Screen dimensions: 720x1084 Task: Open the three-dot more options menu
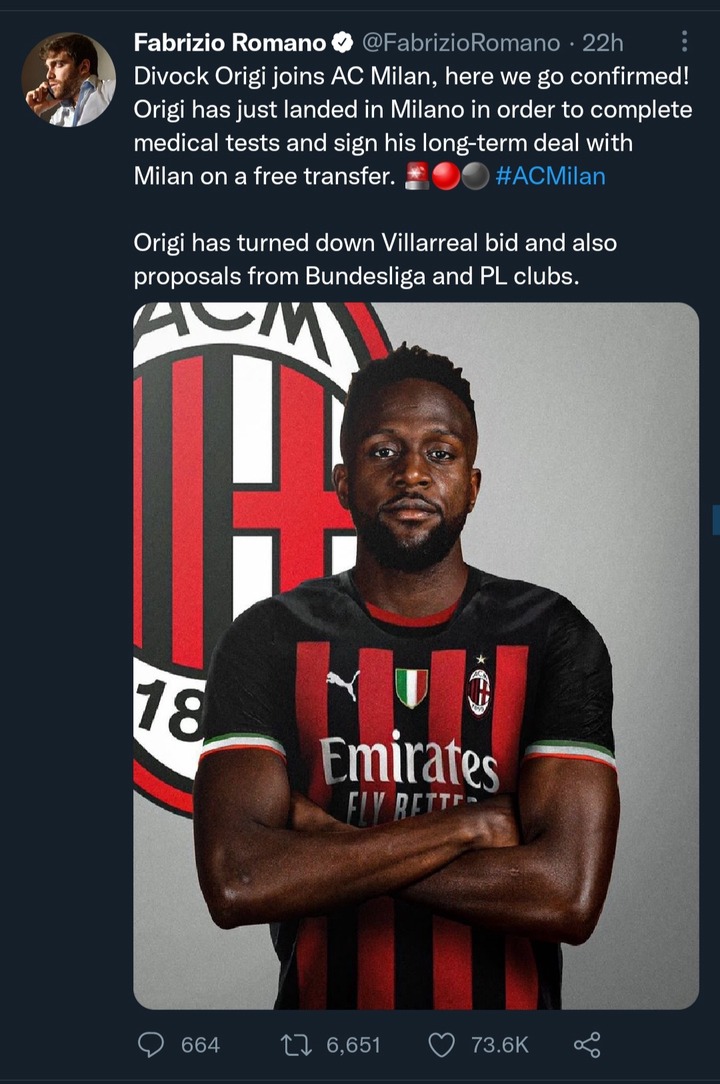(x=684, y=41)
